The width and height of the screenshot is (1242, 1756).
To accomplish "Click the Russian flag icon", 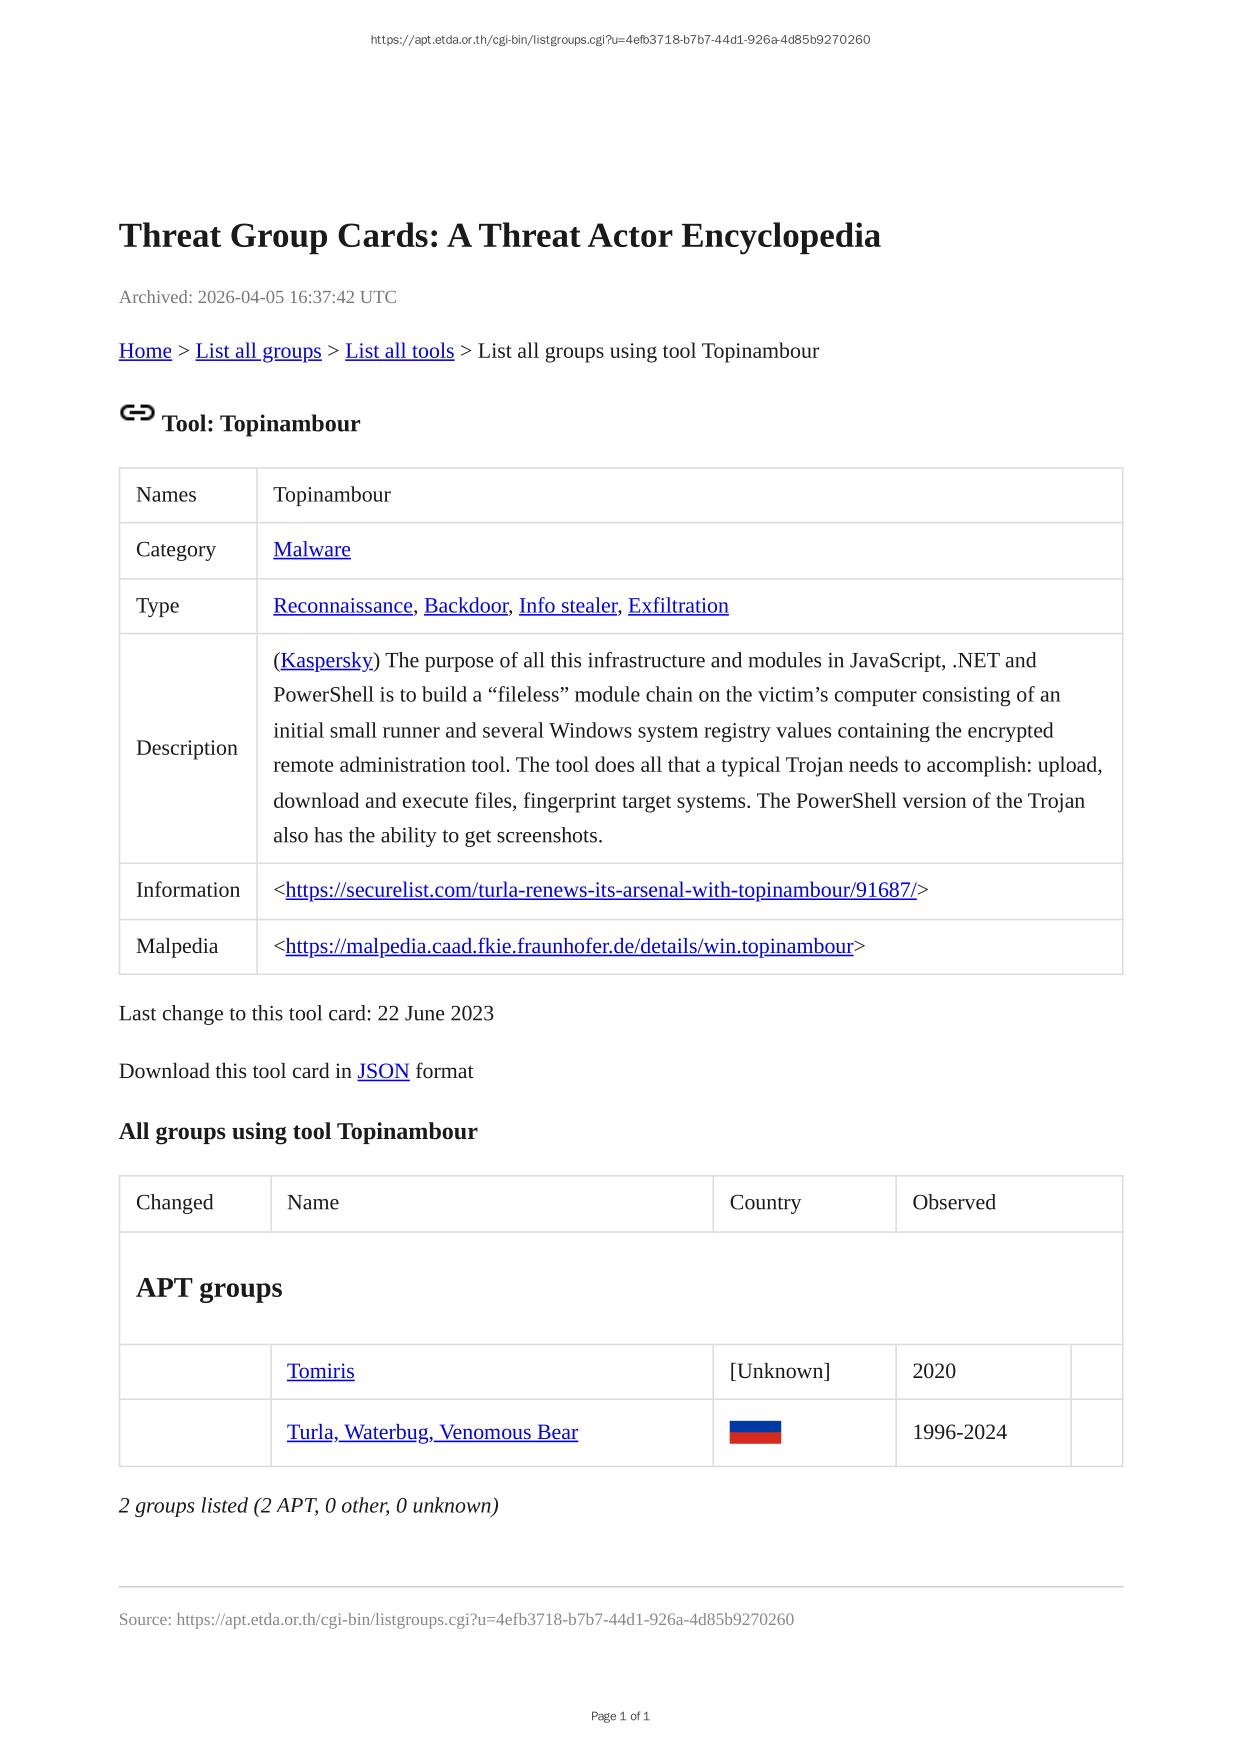I will (x=755, y=1433).
